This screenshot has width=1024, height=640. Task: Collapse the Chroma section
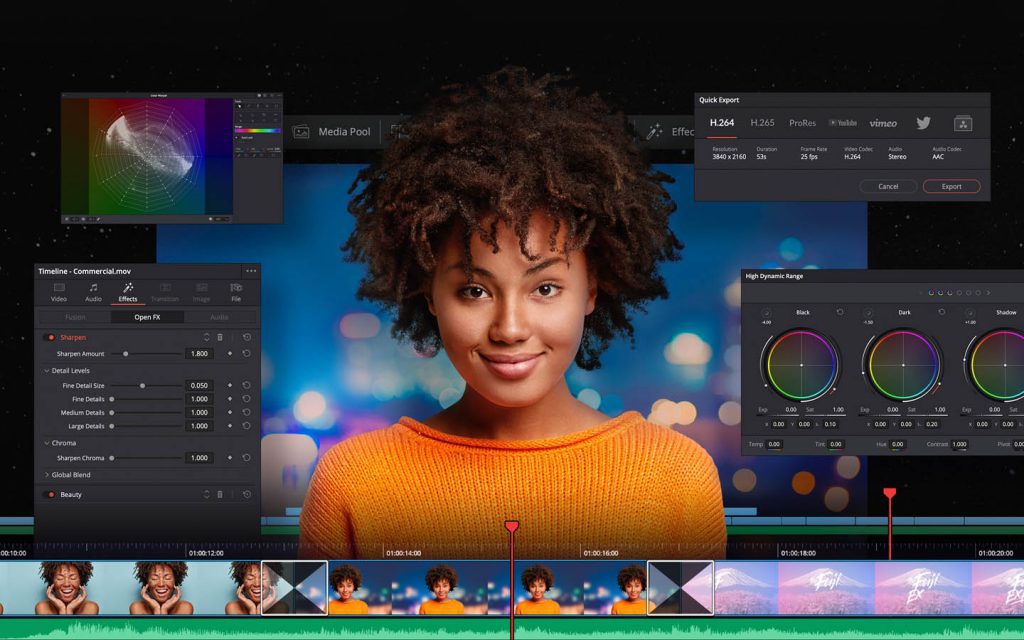coord(47,443)
